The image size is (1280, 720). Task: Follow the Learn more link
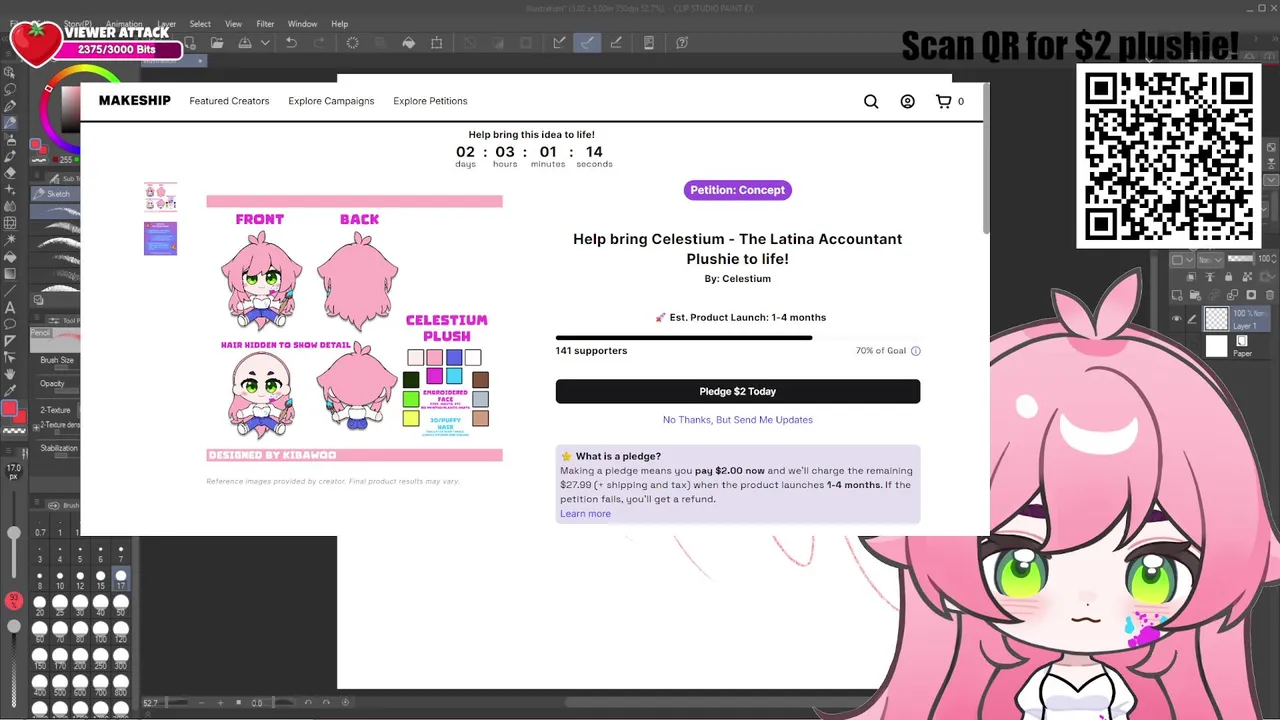pos(585,514)
